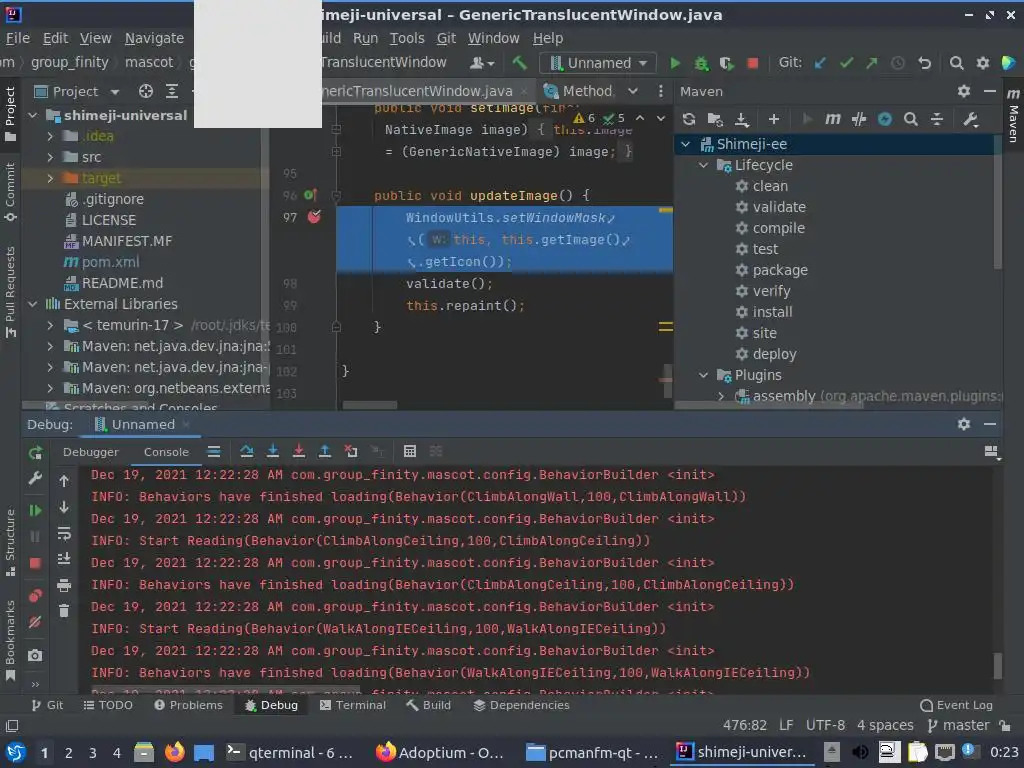View breakpoints using the double red circle icon
Screen dimensions: 1024x768
coord(35,596)
